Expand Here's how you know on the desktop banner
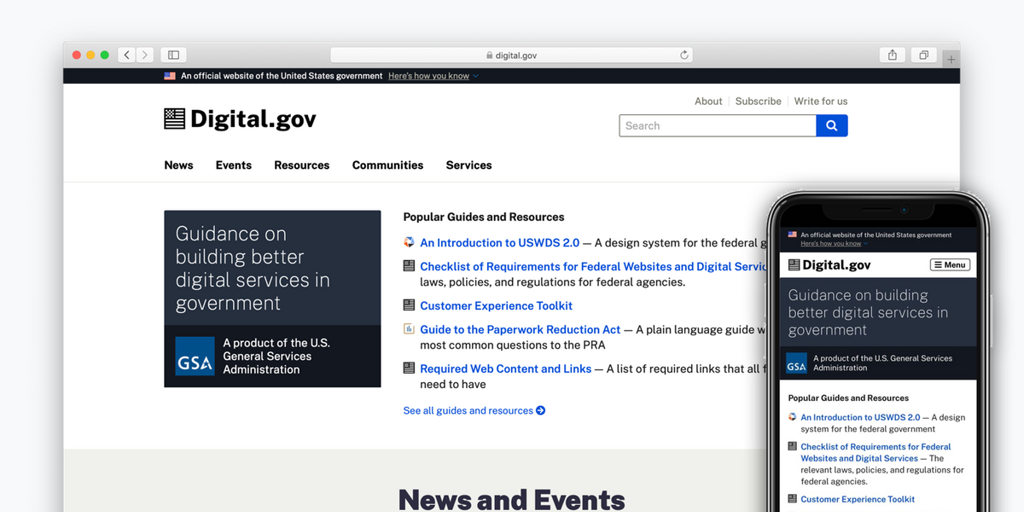This screenshot has height=512, width=1024. [x=433, y=76]
